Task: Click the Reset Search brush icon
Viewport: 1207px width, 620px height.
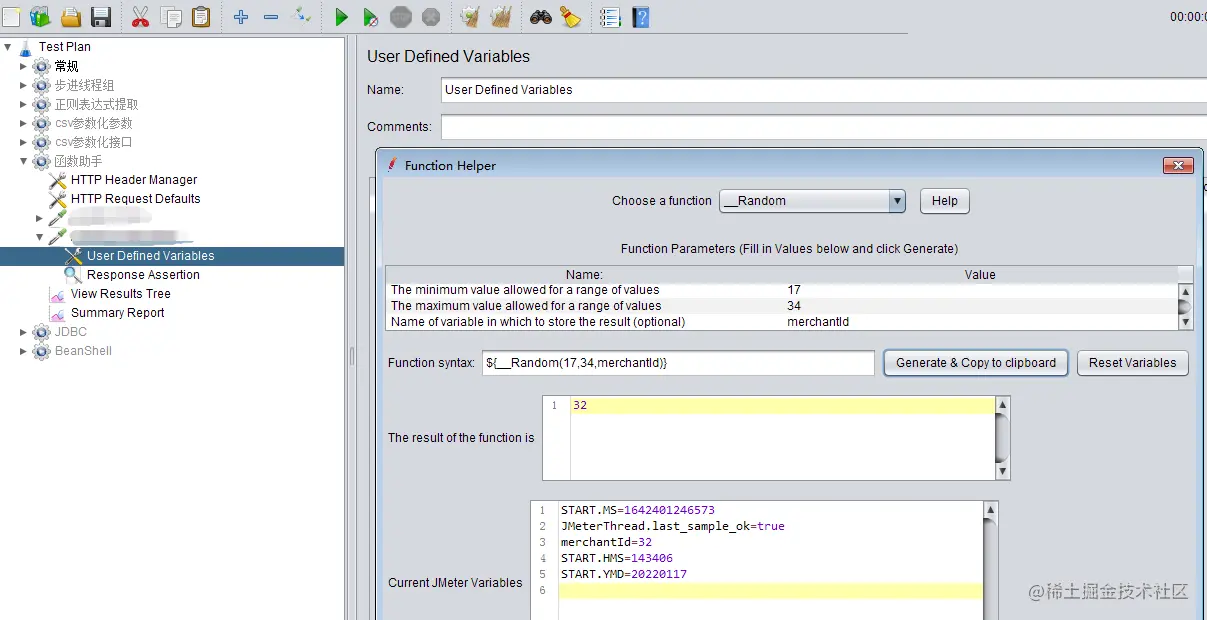Action: [x=570, y=16]
